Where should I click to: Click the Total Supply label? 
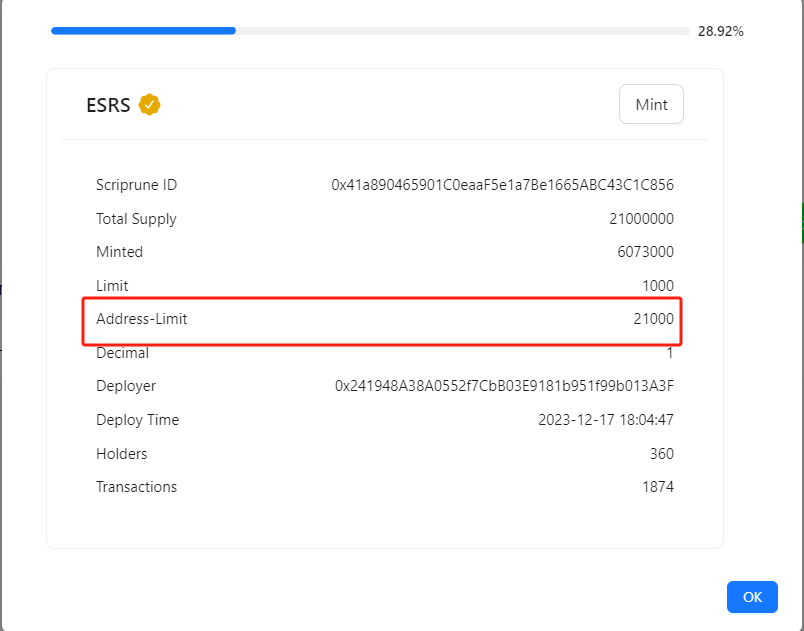(136, 219)
